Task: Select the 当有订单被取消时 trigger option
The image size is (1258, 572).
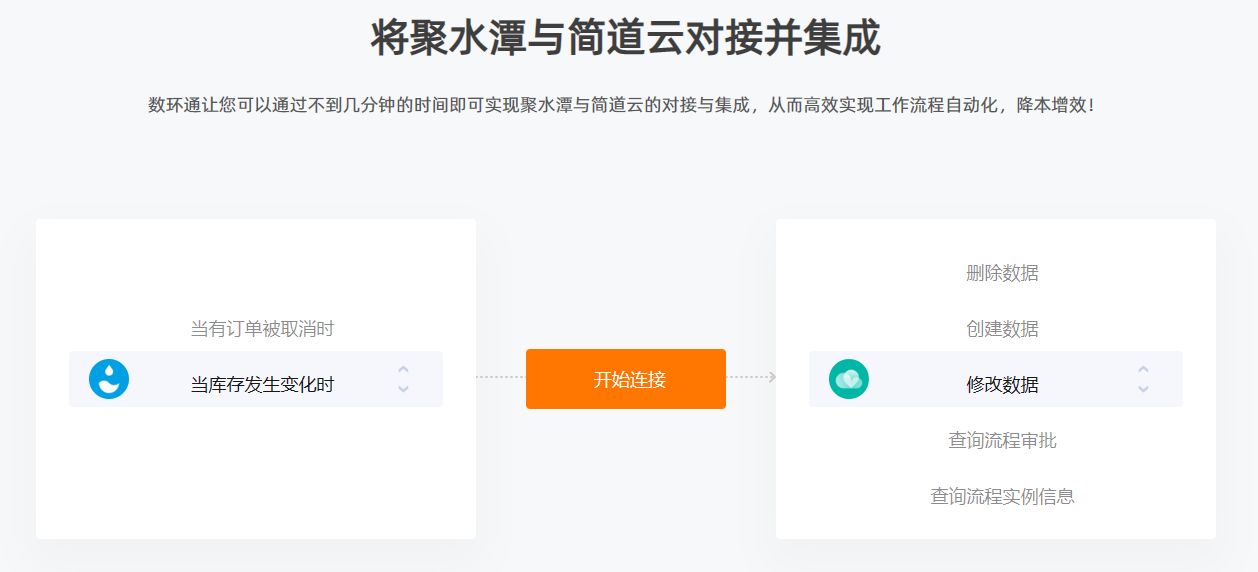Action: (262, 329)
